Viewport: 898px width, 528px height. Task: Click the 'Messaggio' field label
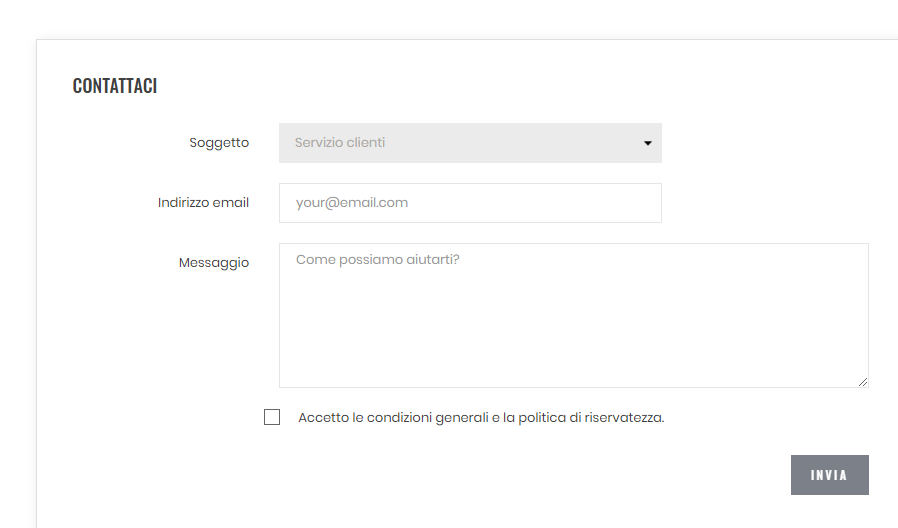(214, 263)
